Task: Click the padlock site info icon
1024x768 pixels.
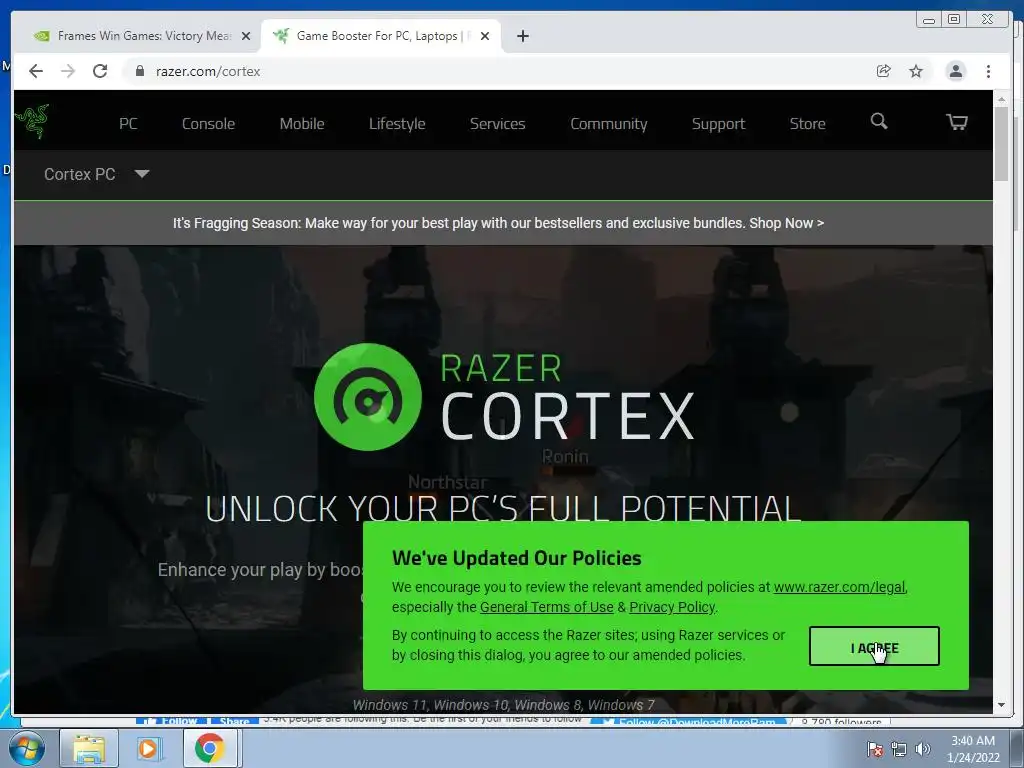Action: coord(139,71)
